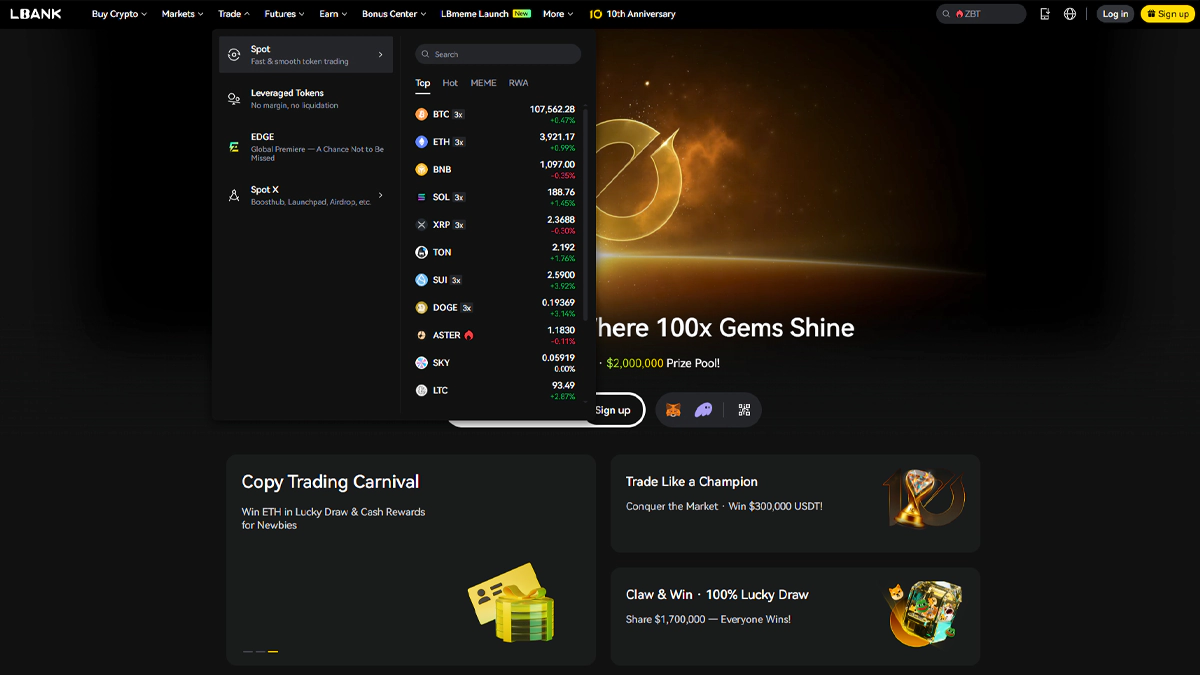Click the app download icon in header
Screen dimensions: 1200x675
click(1045, 14)
